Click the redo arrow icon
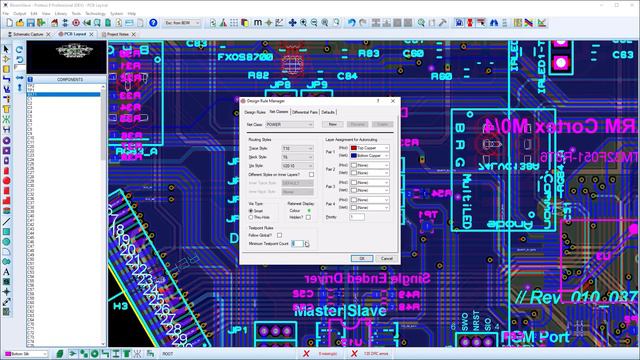The image size is (640, 360). point(362,23)
